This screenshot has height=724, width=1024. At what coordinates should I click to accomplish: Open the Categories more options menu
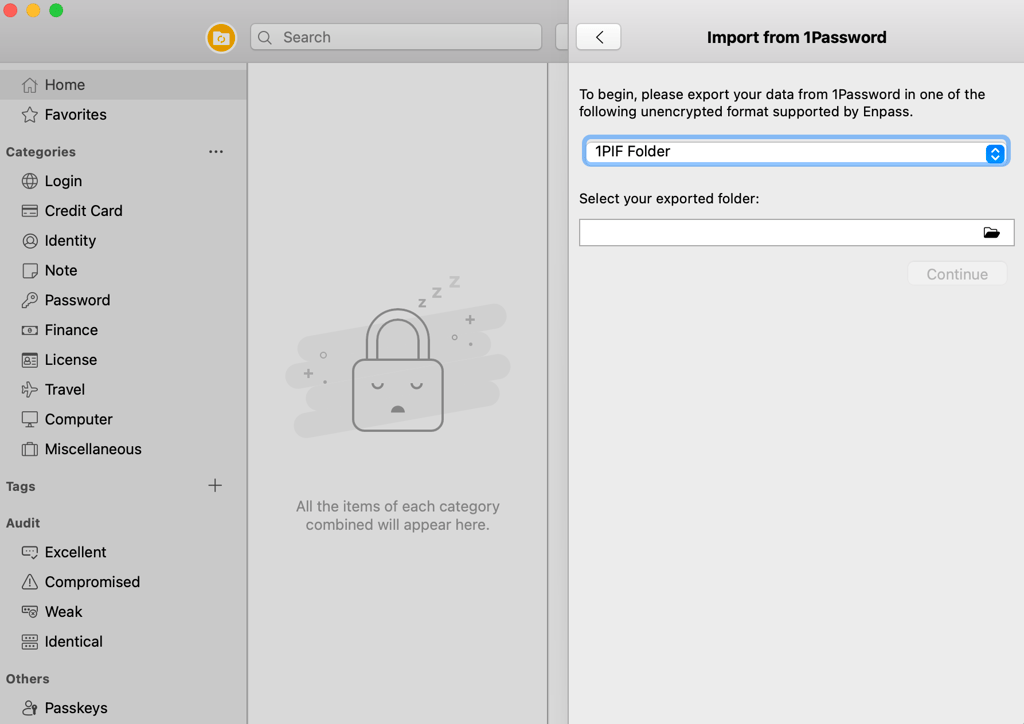[x=216, y=151]
